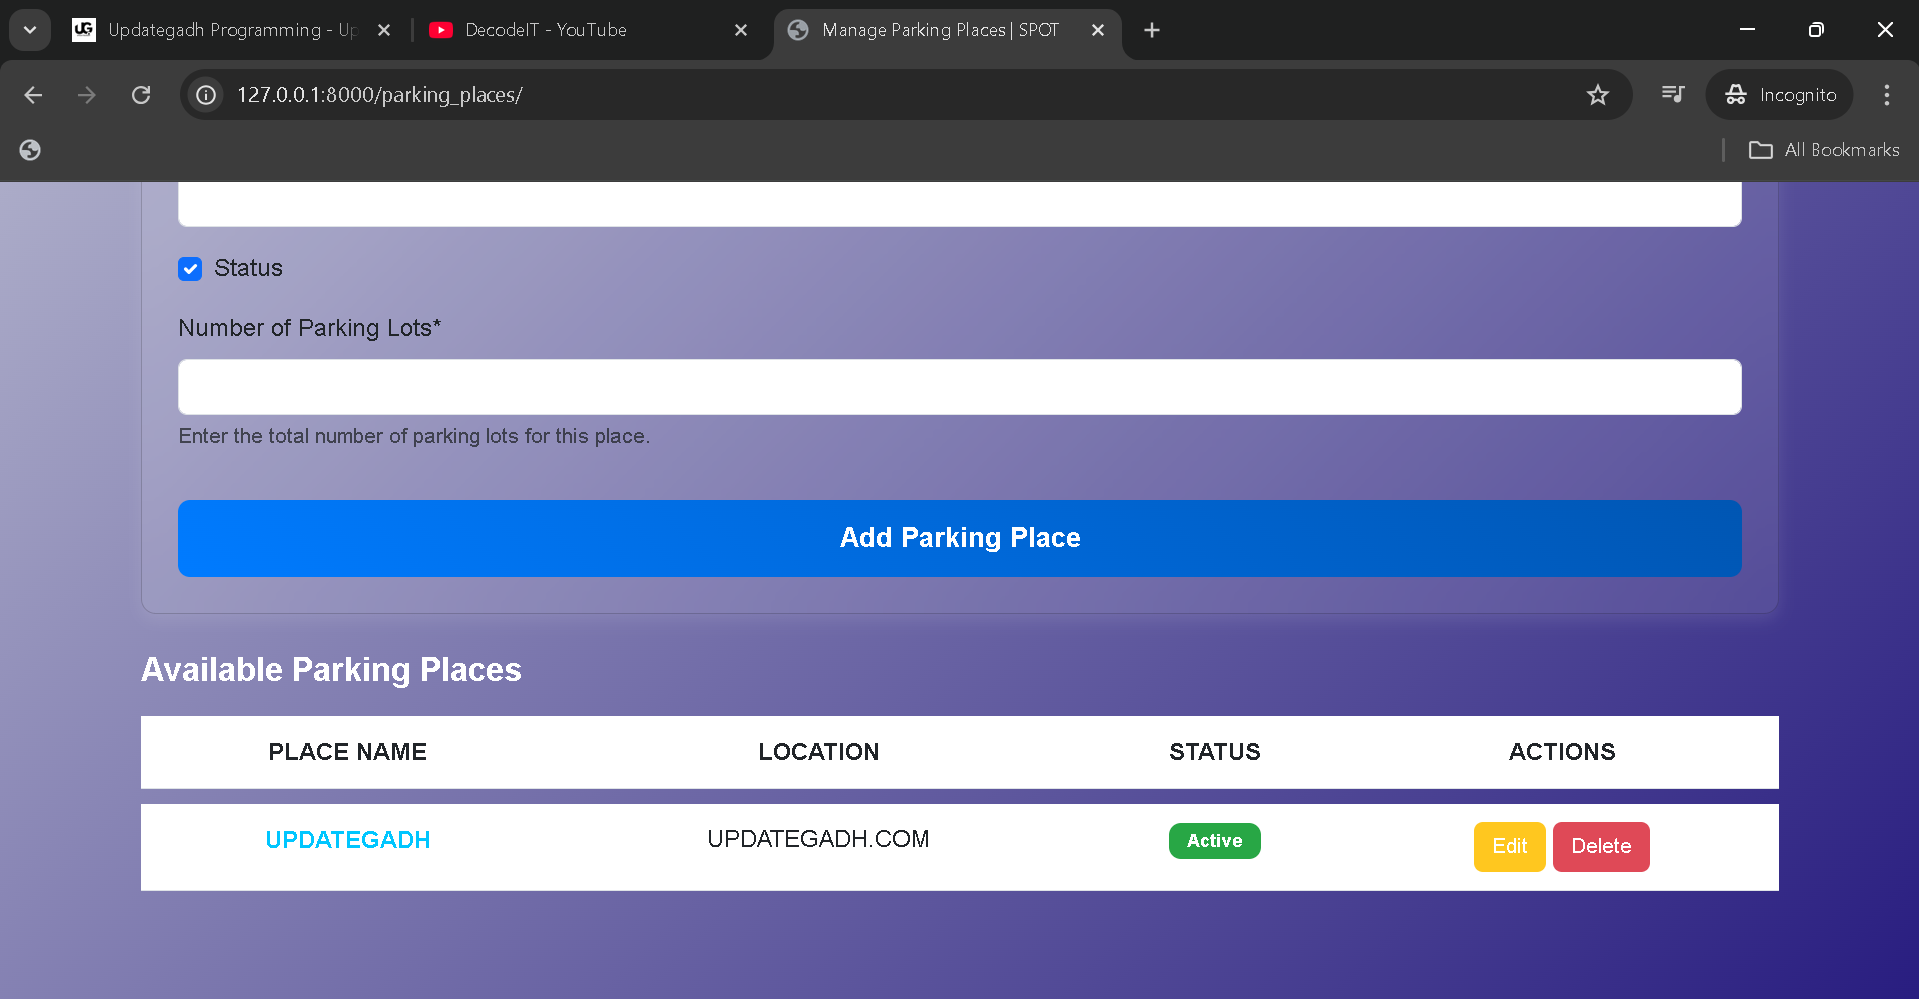Minimize the browser window
This screenshot has width=1919, height=999.
coord(1748,30)
